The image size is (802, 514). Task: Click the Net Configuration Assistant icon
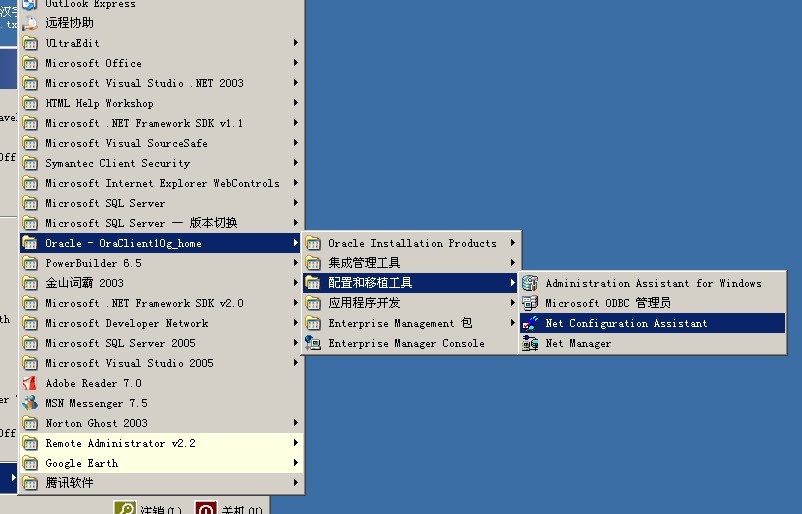coord(530,323)
